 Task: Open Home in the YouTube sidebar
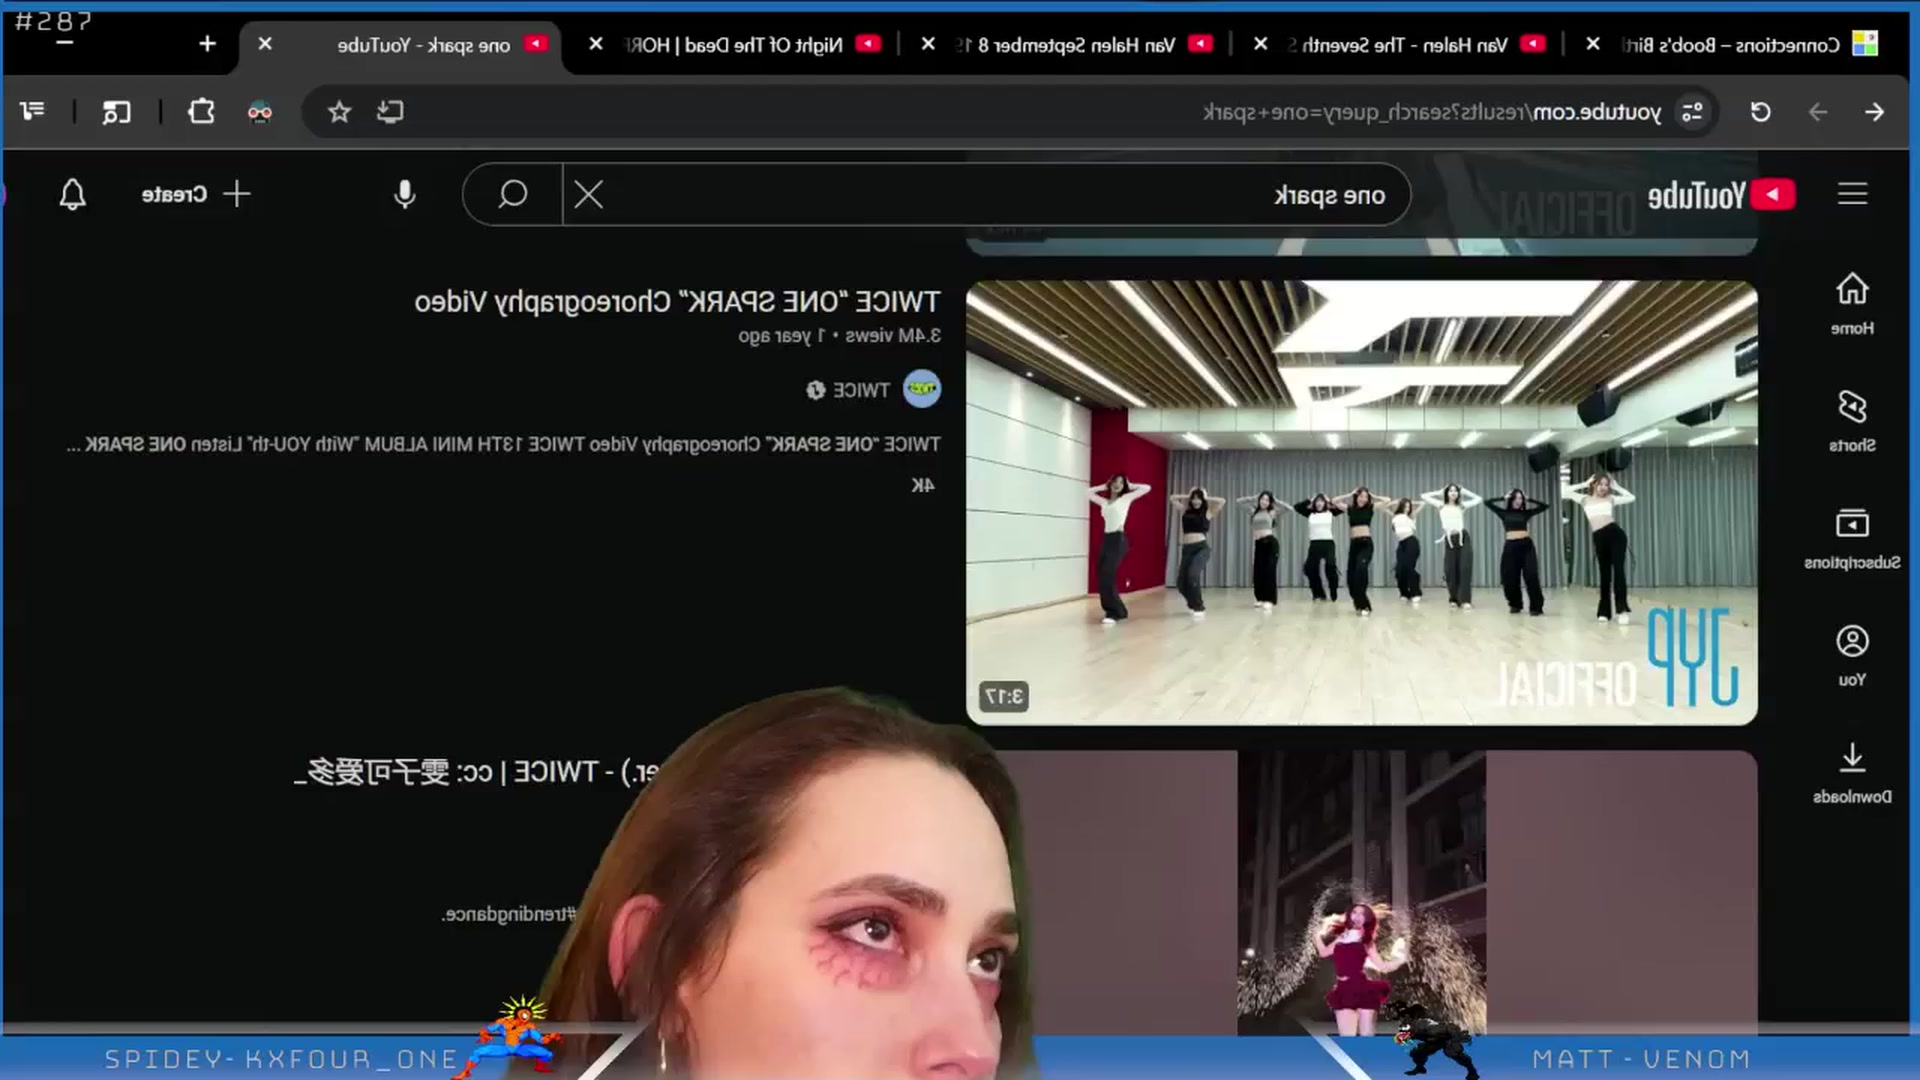click(x=1852, y=304)
